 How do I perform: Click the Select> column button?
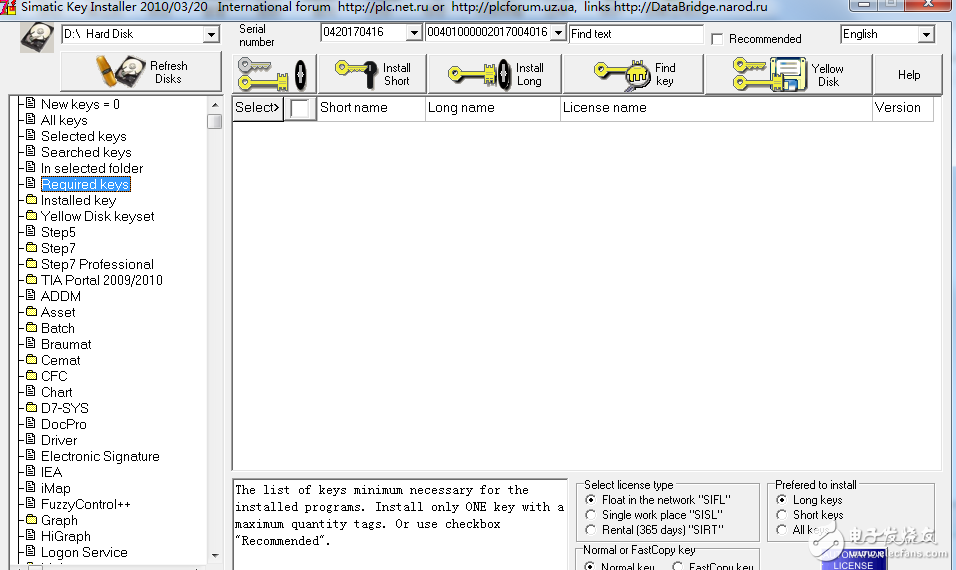pos(257,108)
